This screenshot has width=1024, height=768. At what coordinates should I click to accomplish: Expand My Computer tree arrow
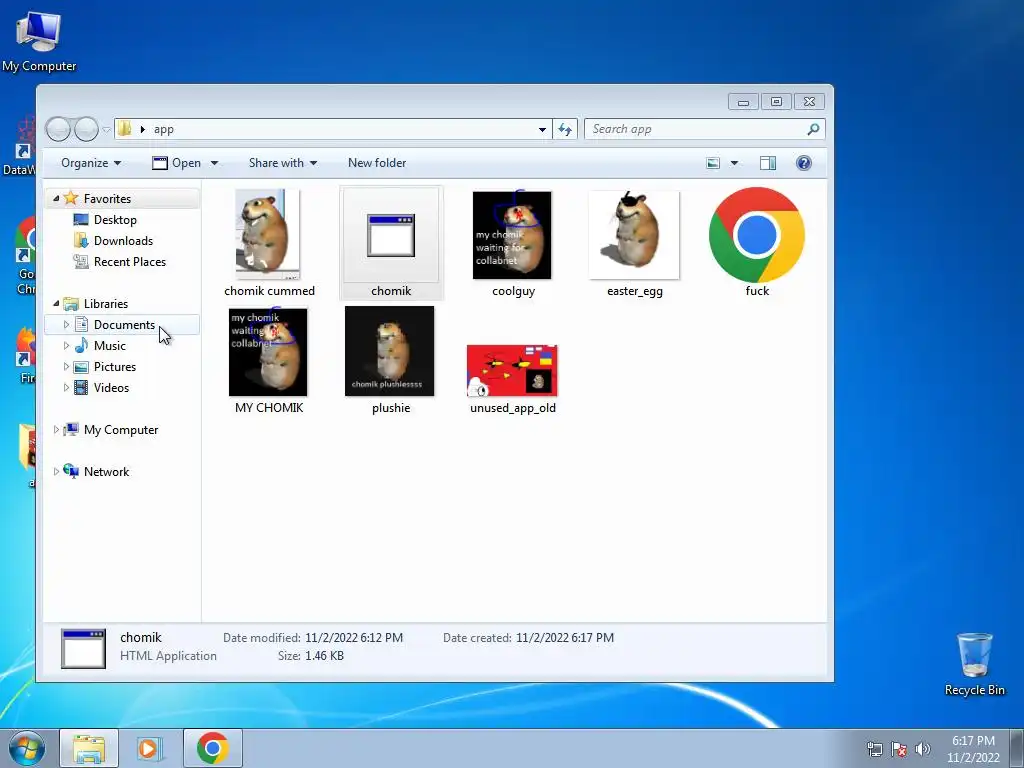[x=56, y=430]
